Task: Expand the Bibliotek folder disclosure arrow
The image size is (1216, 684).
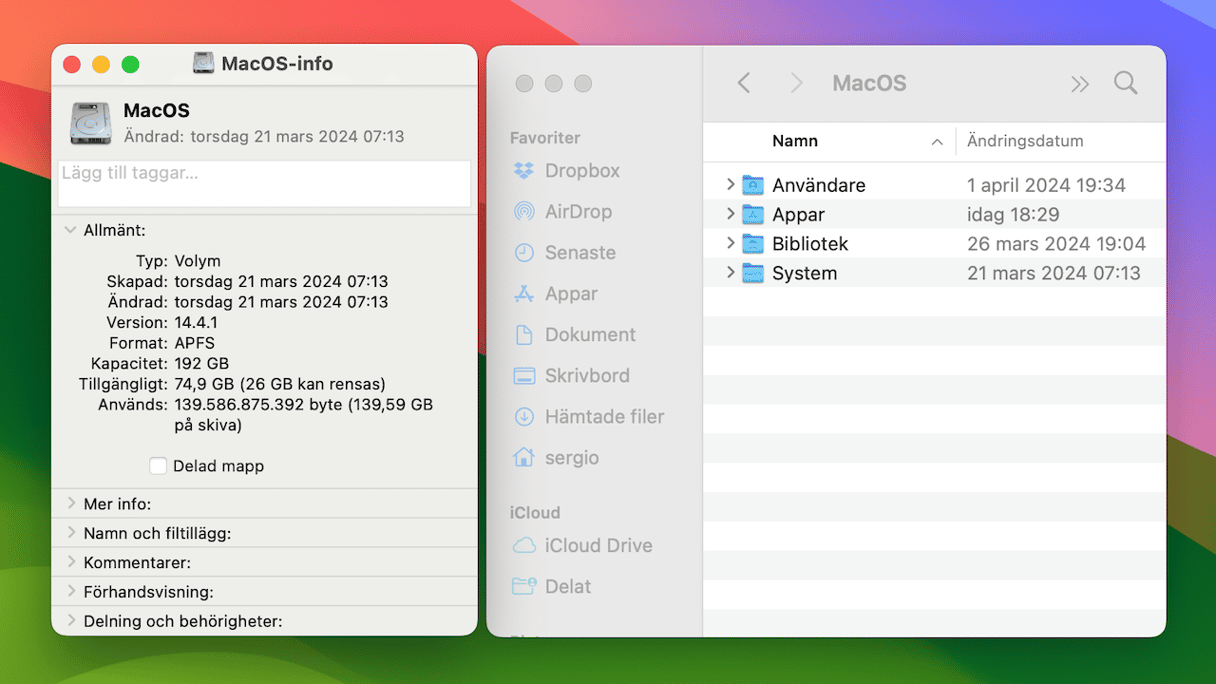Action: (730, 243)
